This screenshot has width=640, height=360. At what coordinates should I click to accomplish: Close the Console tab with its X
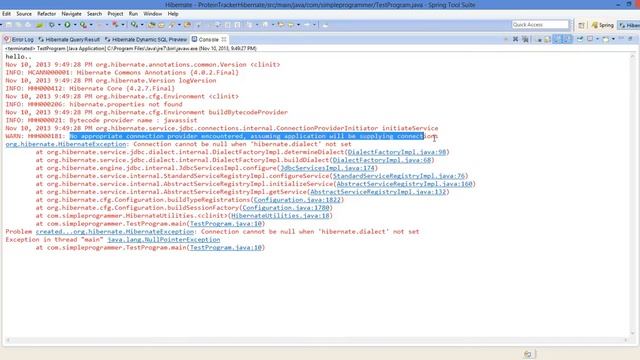224,39
